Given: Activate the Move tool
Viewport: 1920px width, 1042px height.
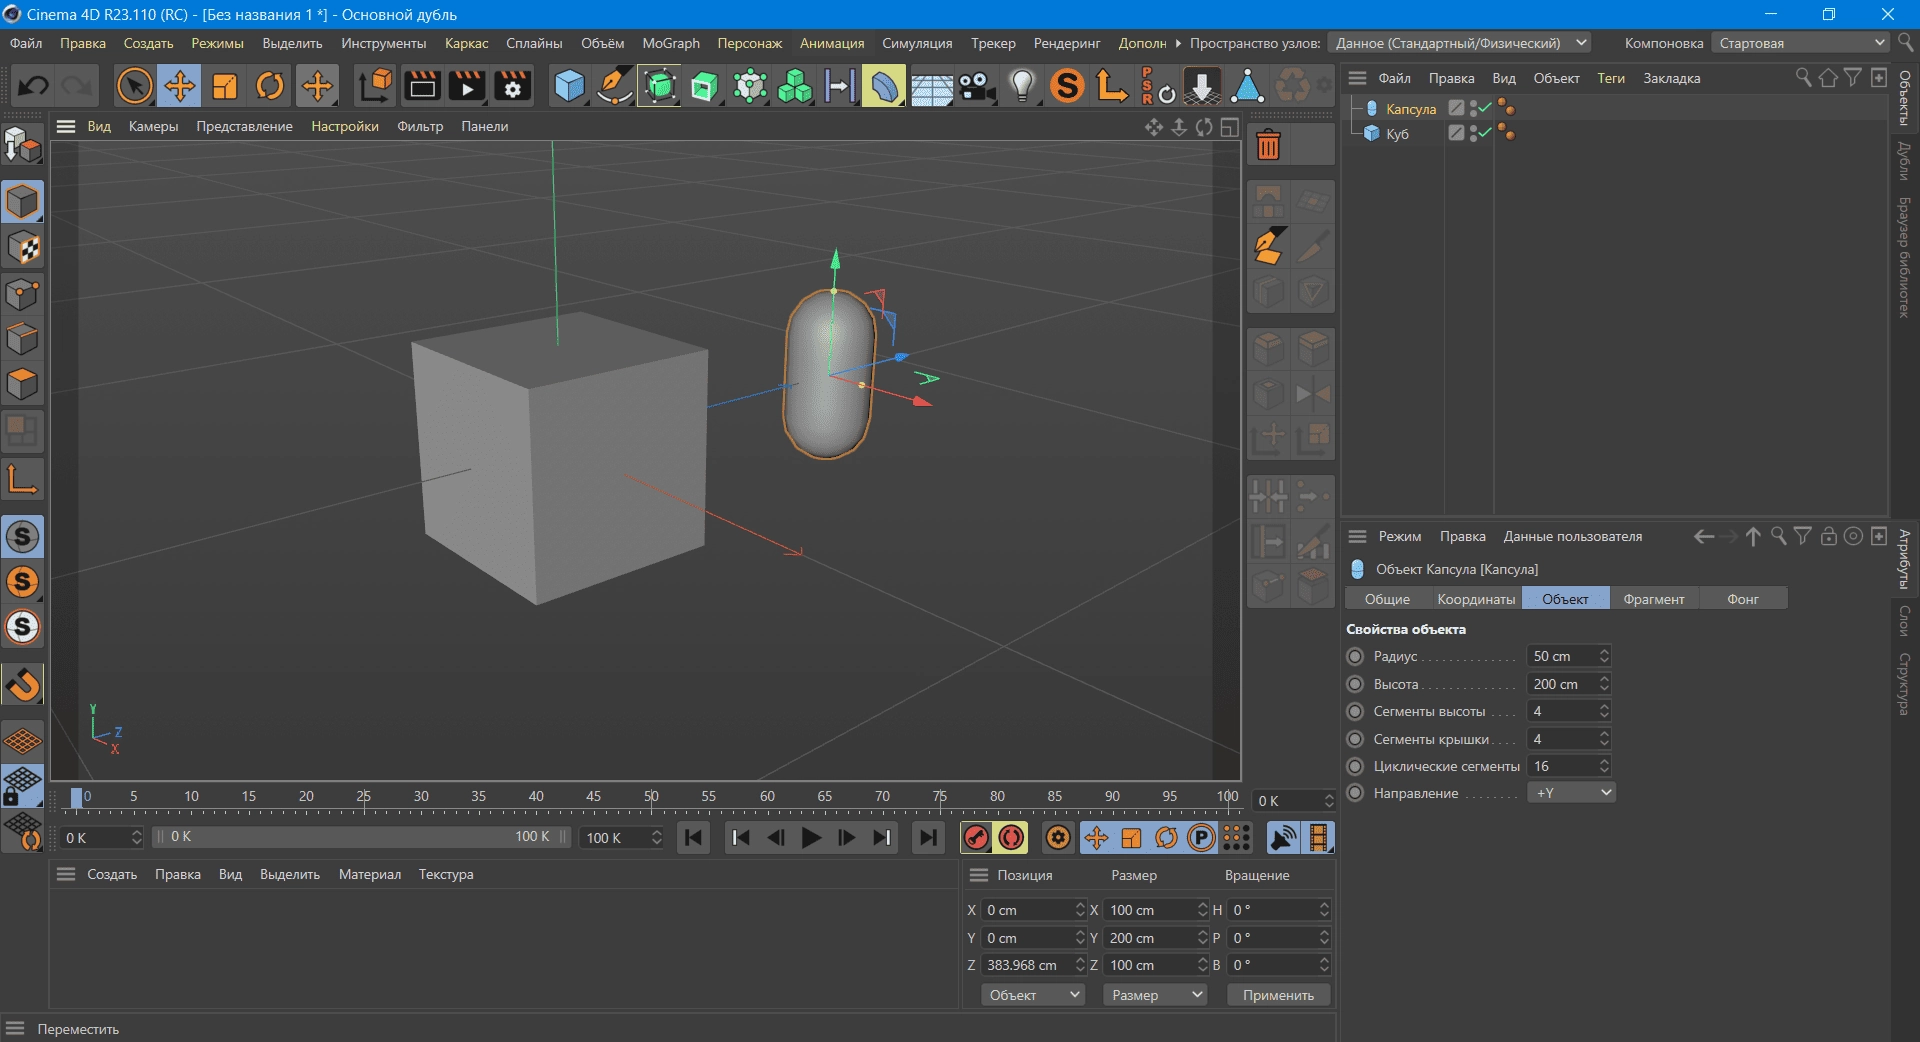Looking at the screenshot, I should point(180,86).
